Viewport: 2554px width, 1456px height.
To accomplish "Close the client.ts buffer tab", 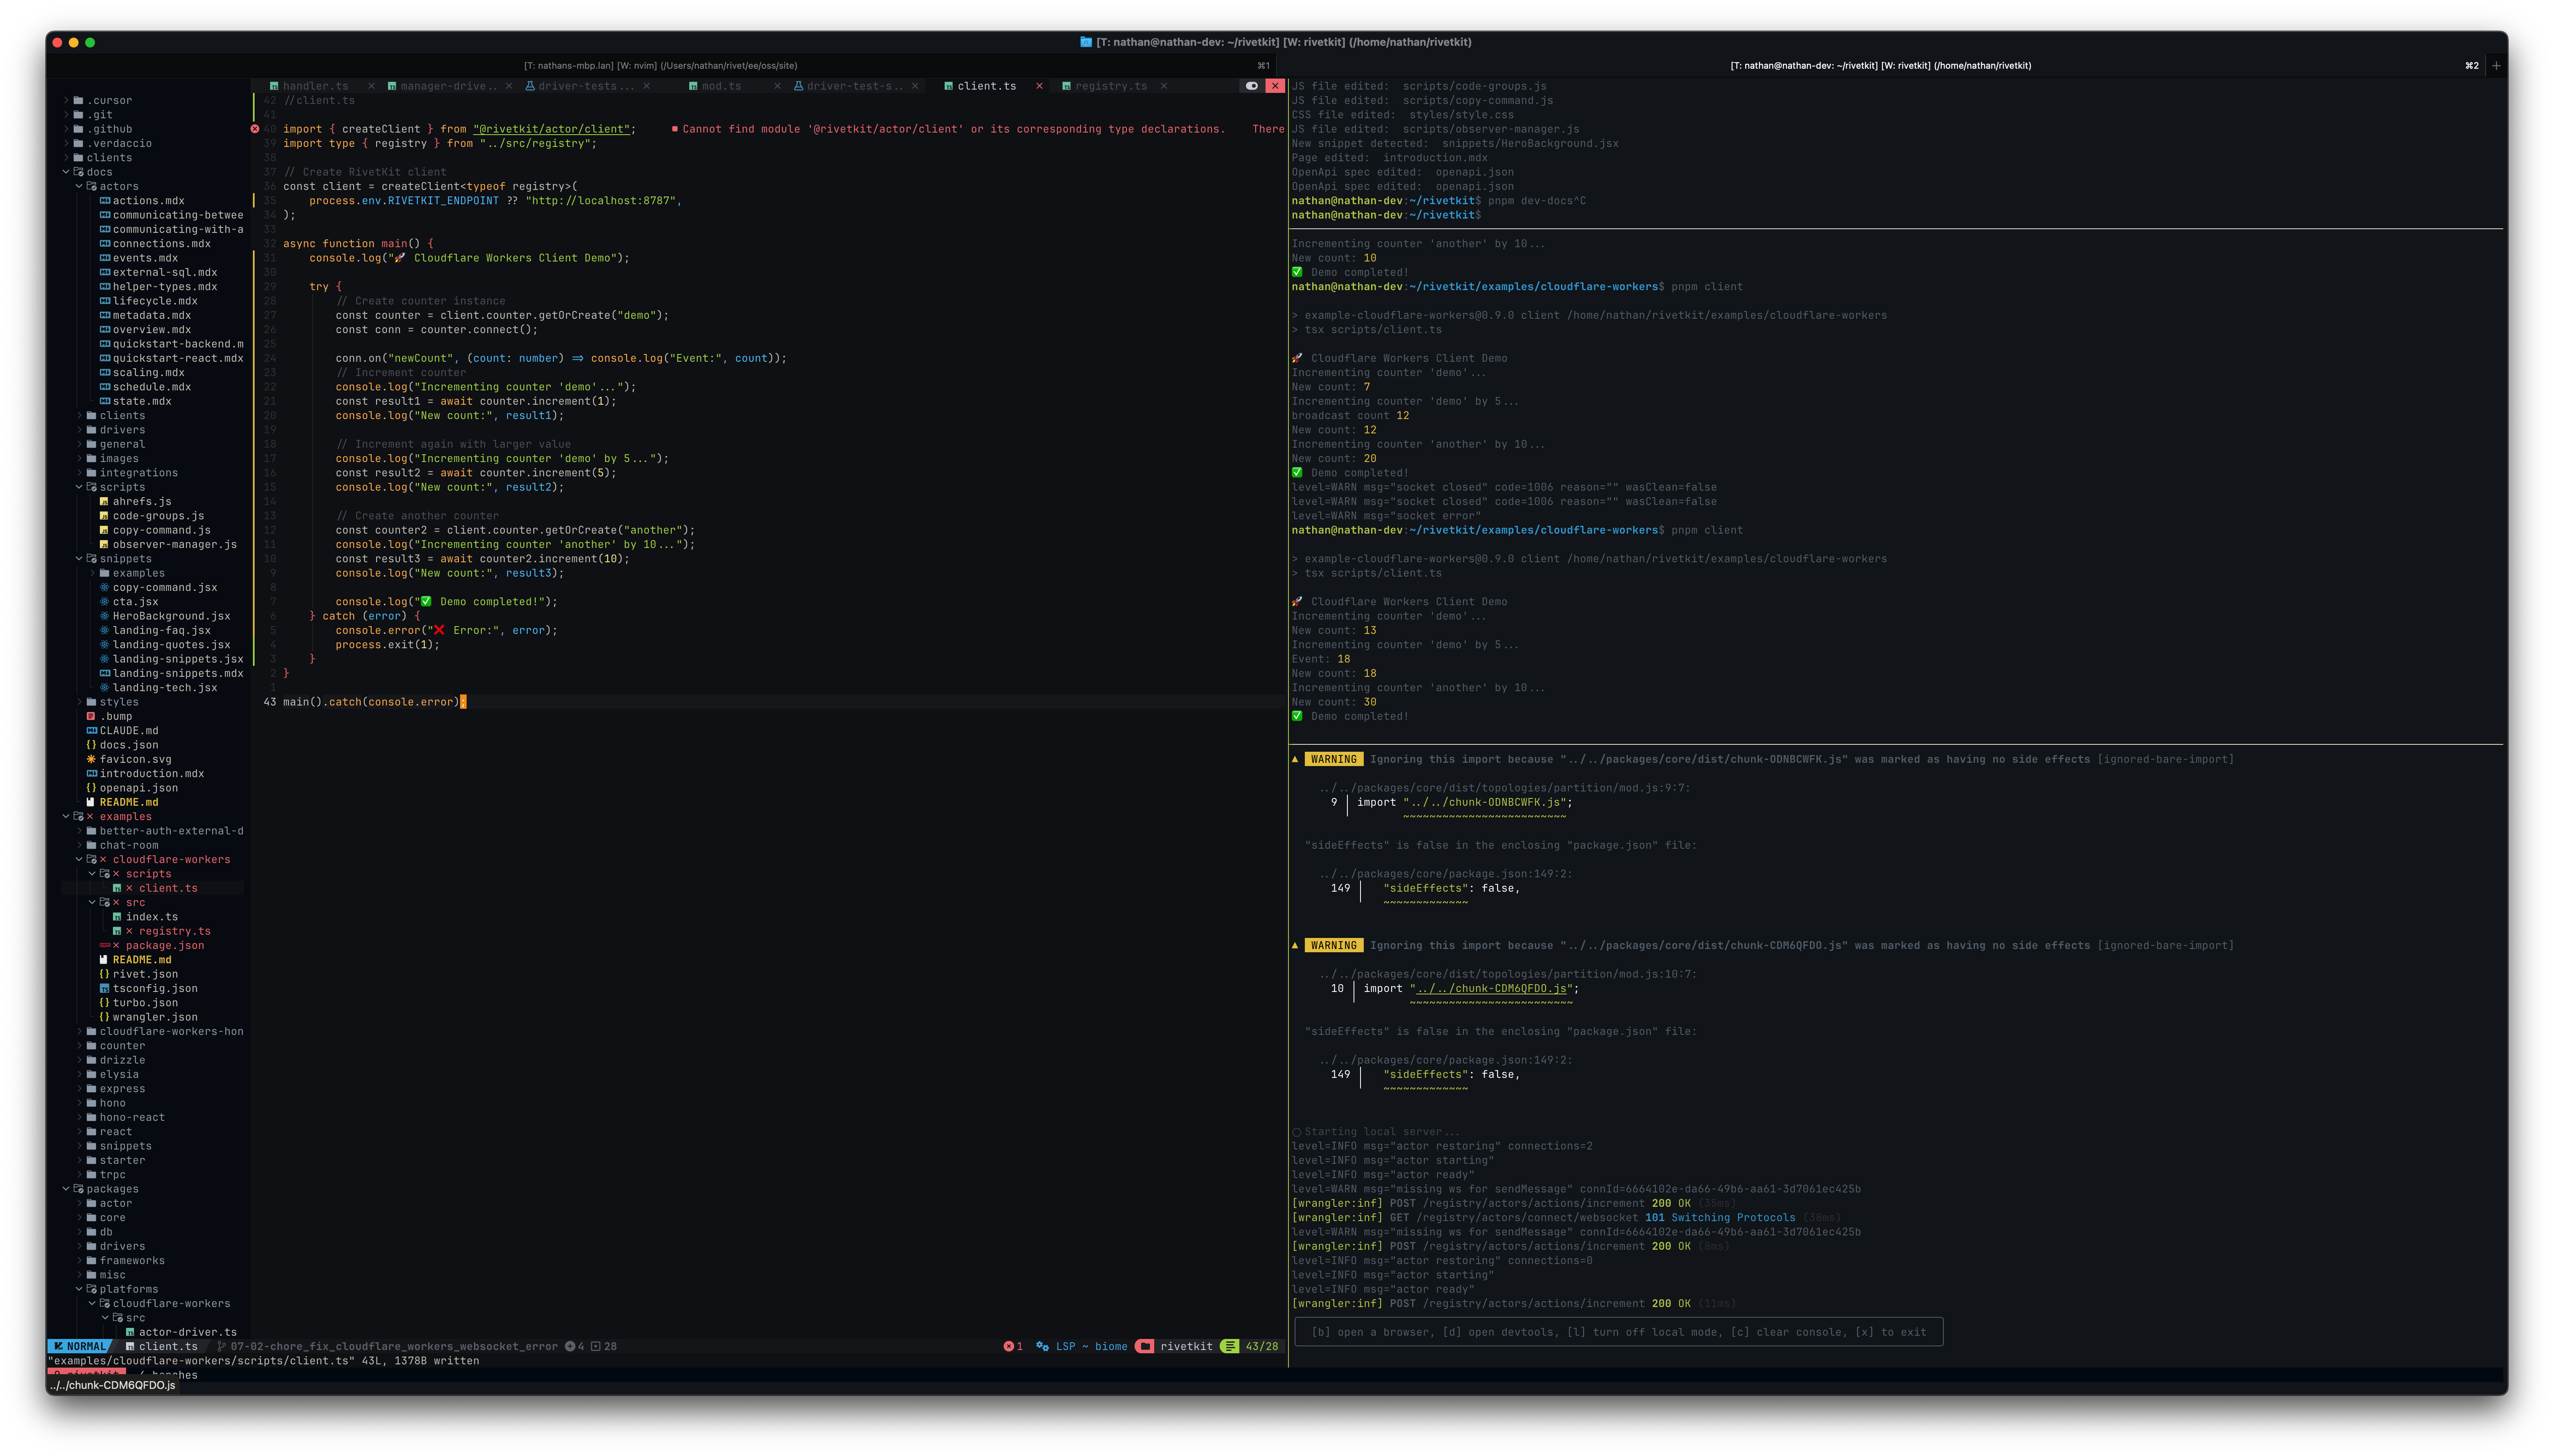I will tap(1039, 86).
